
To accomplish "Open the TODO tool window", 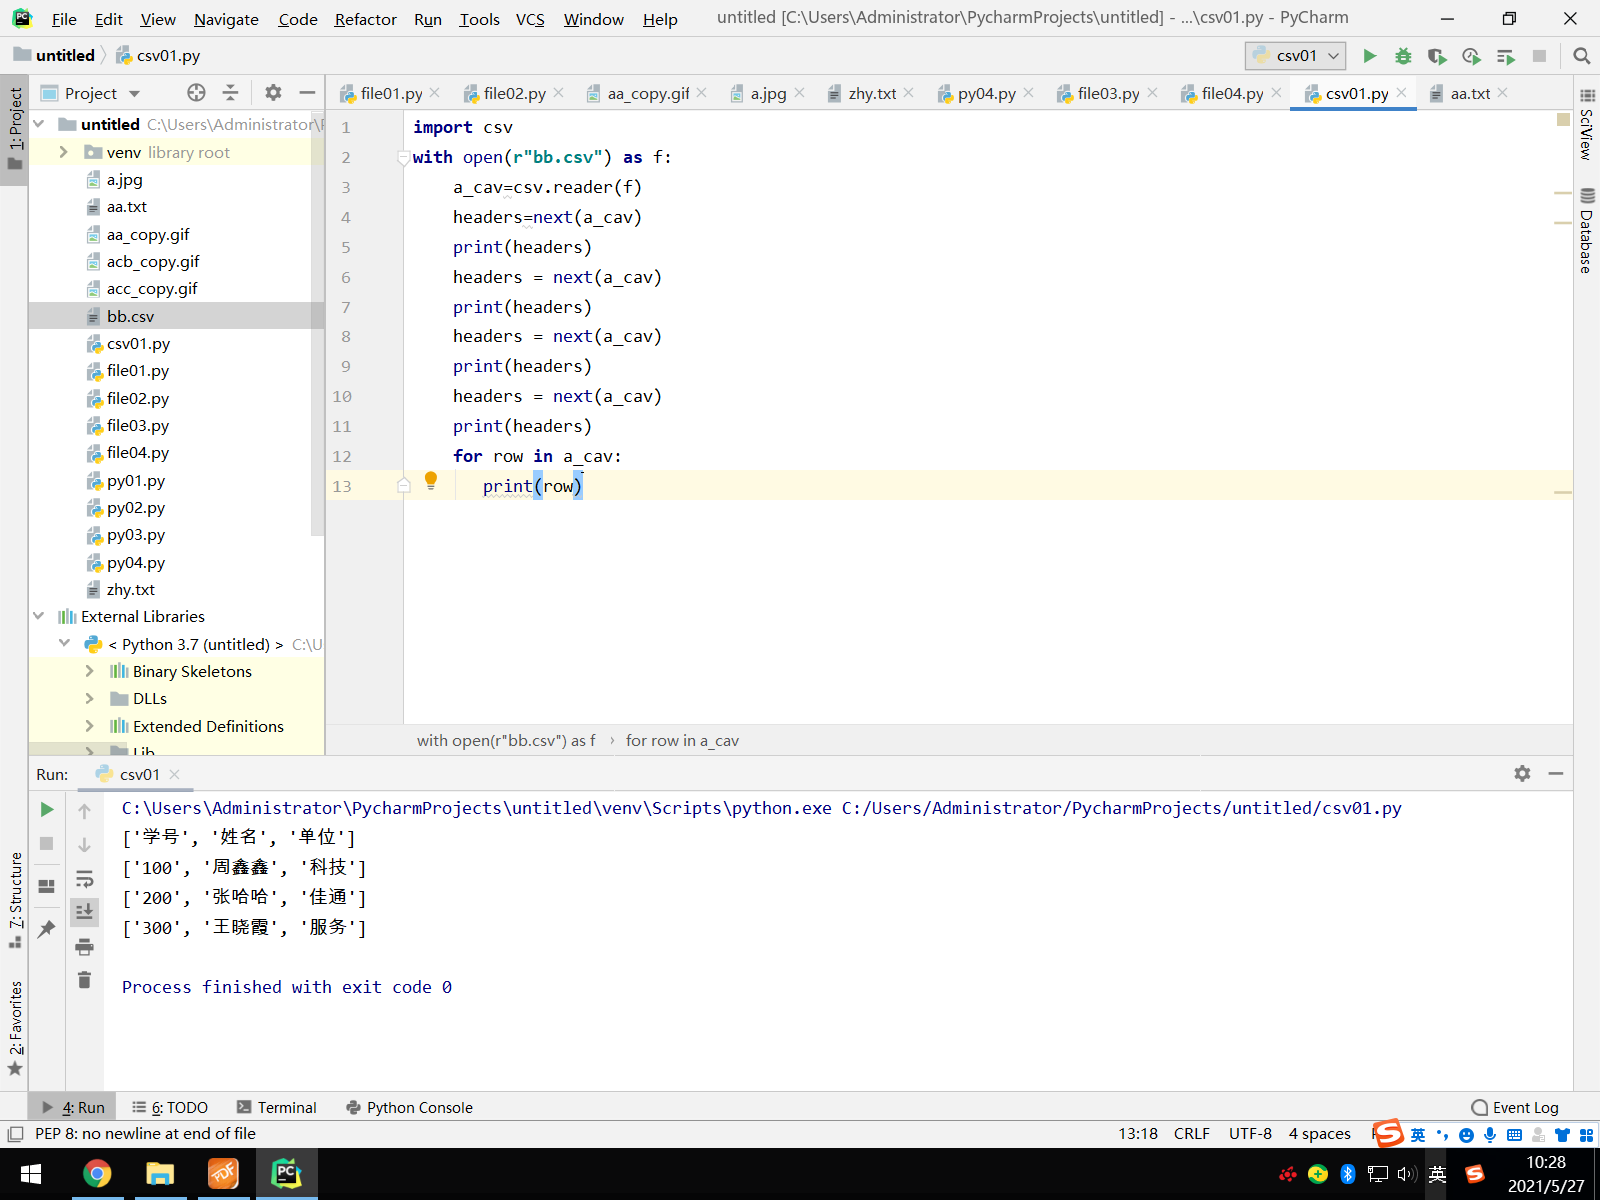I will click(x=170, y=1107).
